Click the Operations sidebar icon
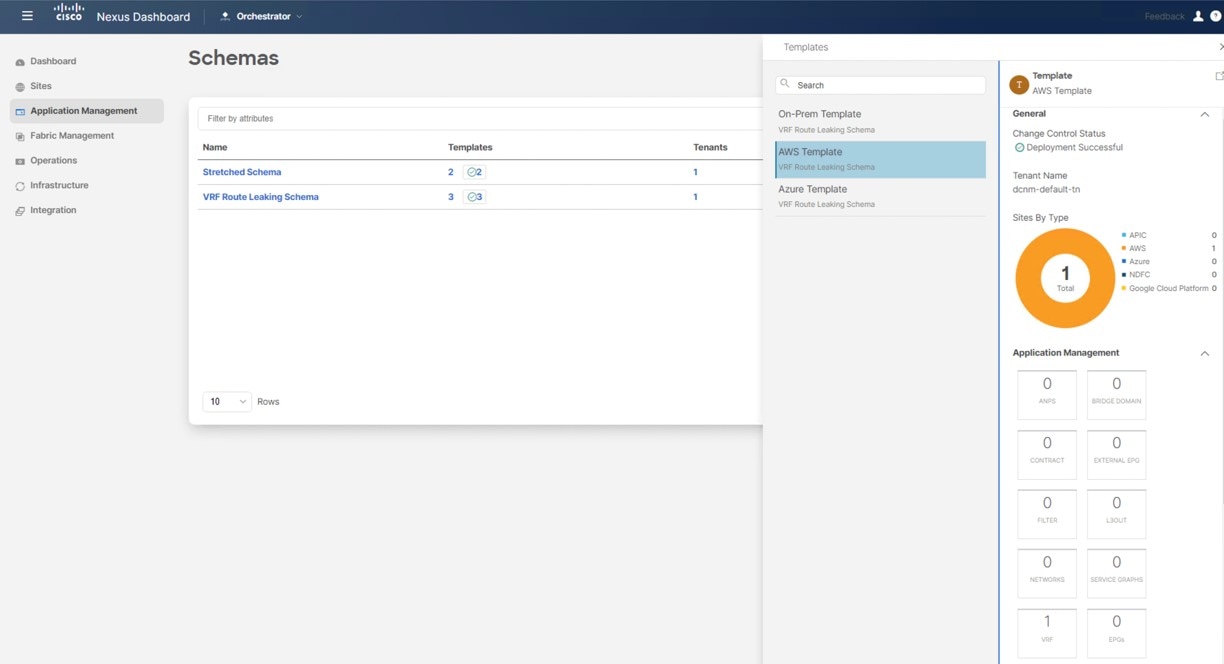The image size is (1224, 664). coord(20,161)
